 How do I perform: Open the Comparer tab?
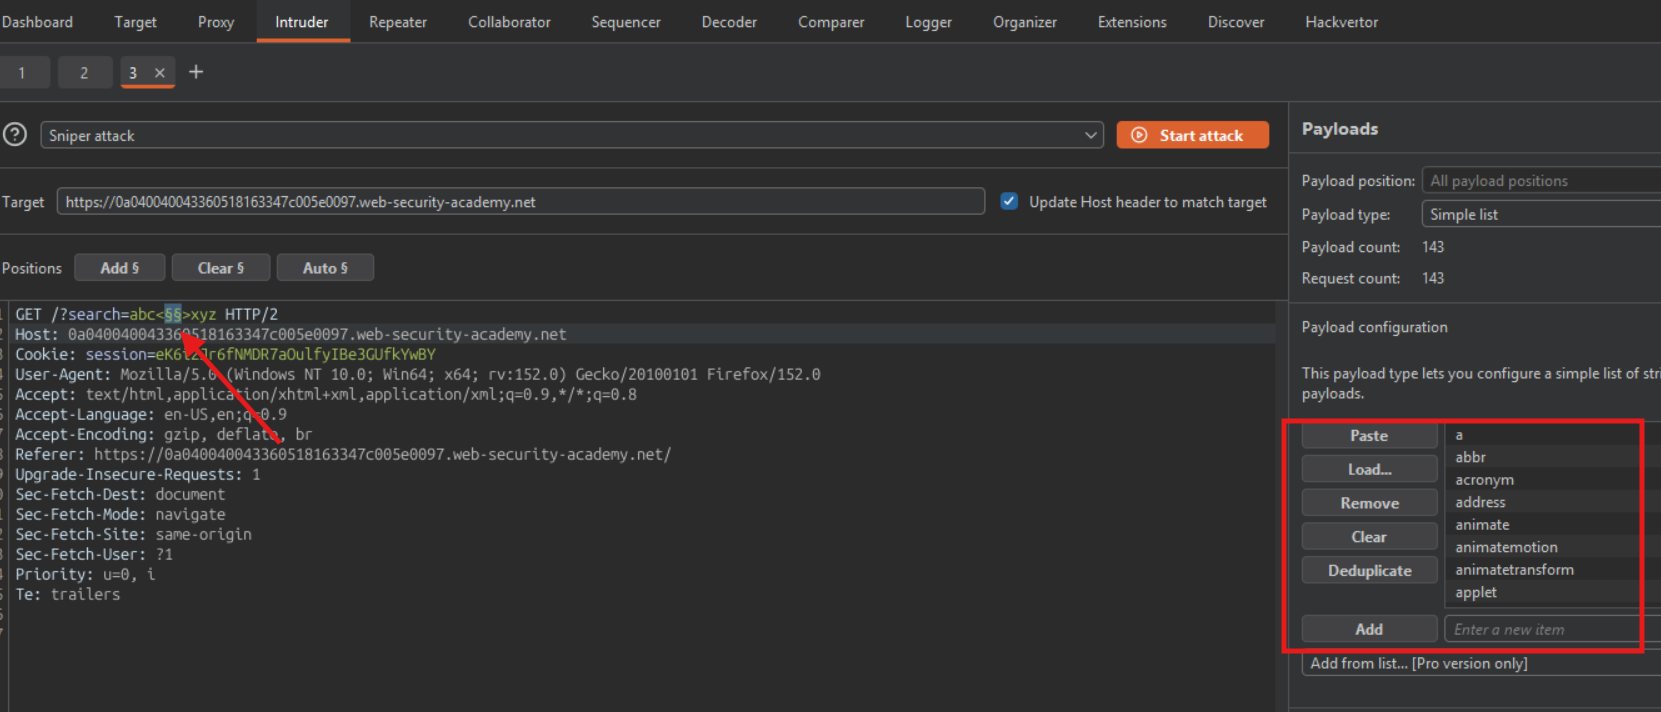[831, 22]
